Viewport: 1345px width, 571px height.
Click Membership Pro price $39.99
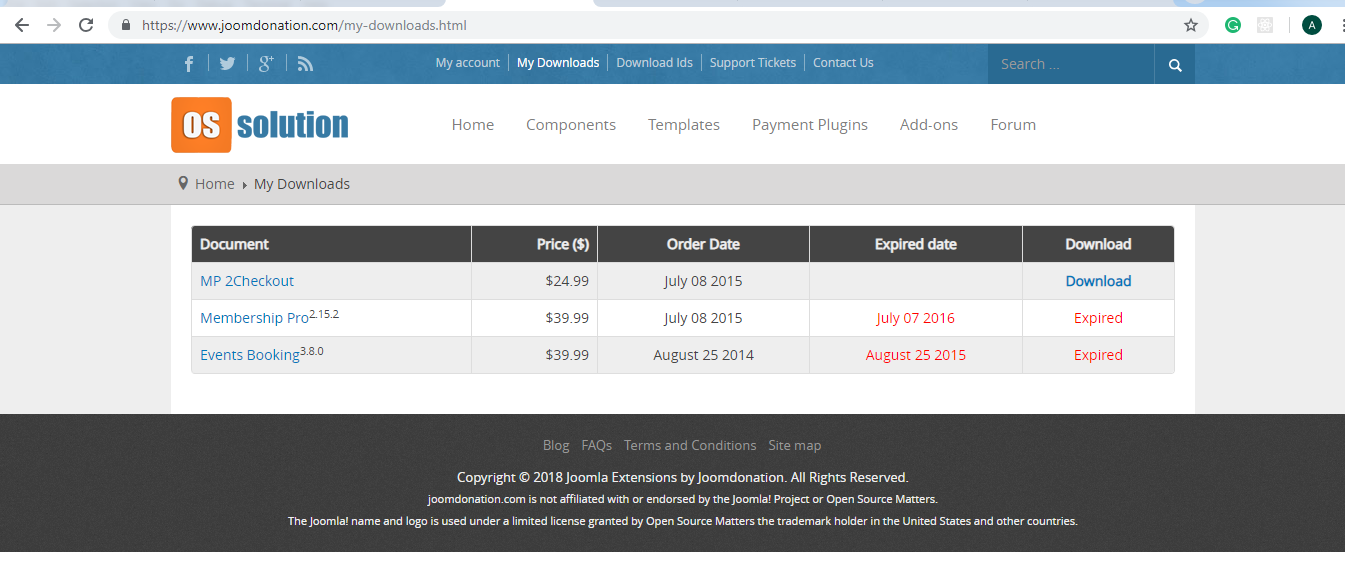click(x=567, y=318)
